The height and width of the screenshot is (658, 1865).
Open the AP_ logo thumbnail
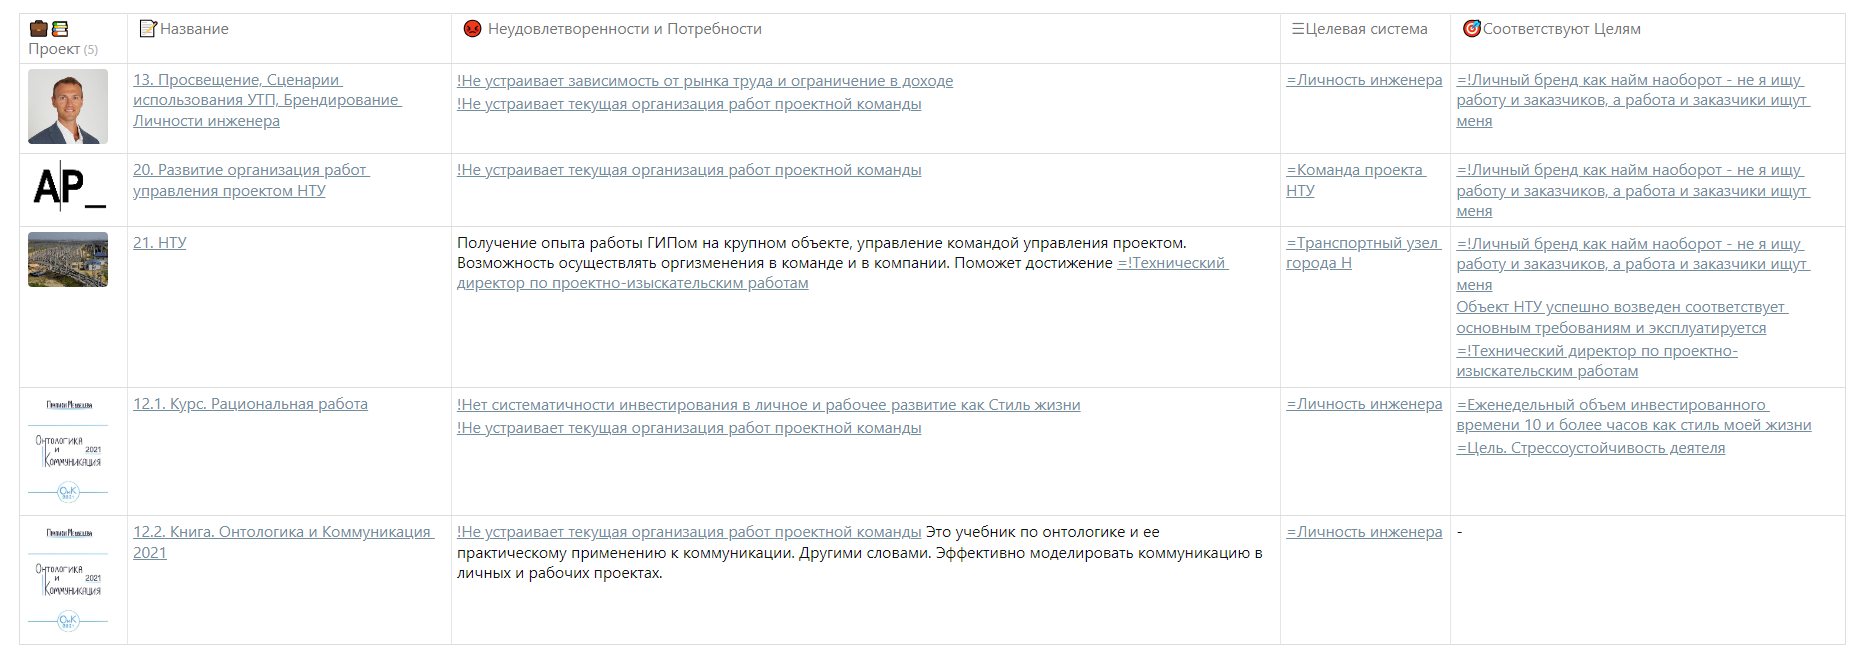68,187
